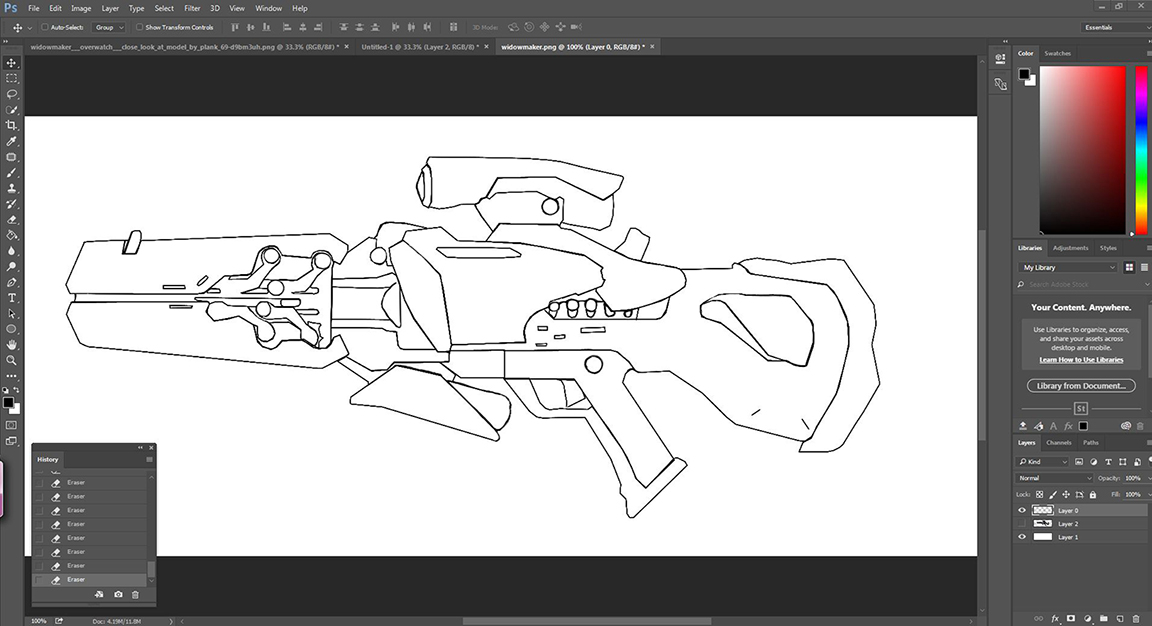Close the widowmaker.png document tab
The height and width of the screenshot is (626, 1152).
652,46
